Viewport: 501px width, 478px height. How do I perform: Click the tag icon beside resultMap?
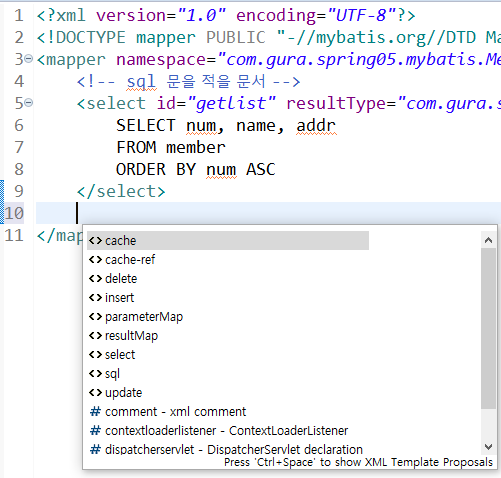(x=95, y=336)
